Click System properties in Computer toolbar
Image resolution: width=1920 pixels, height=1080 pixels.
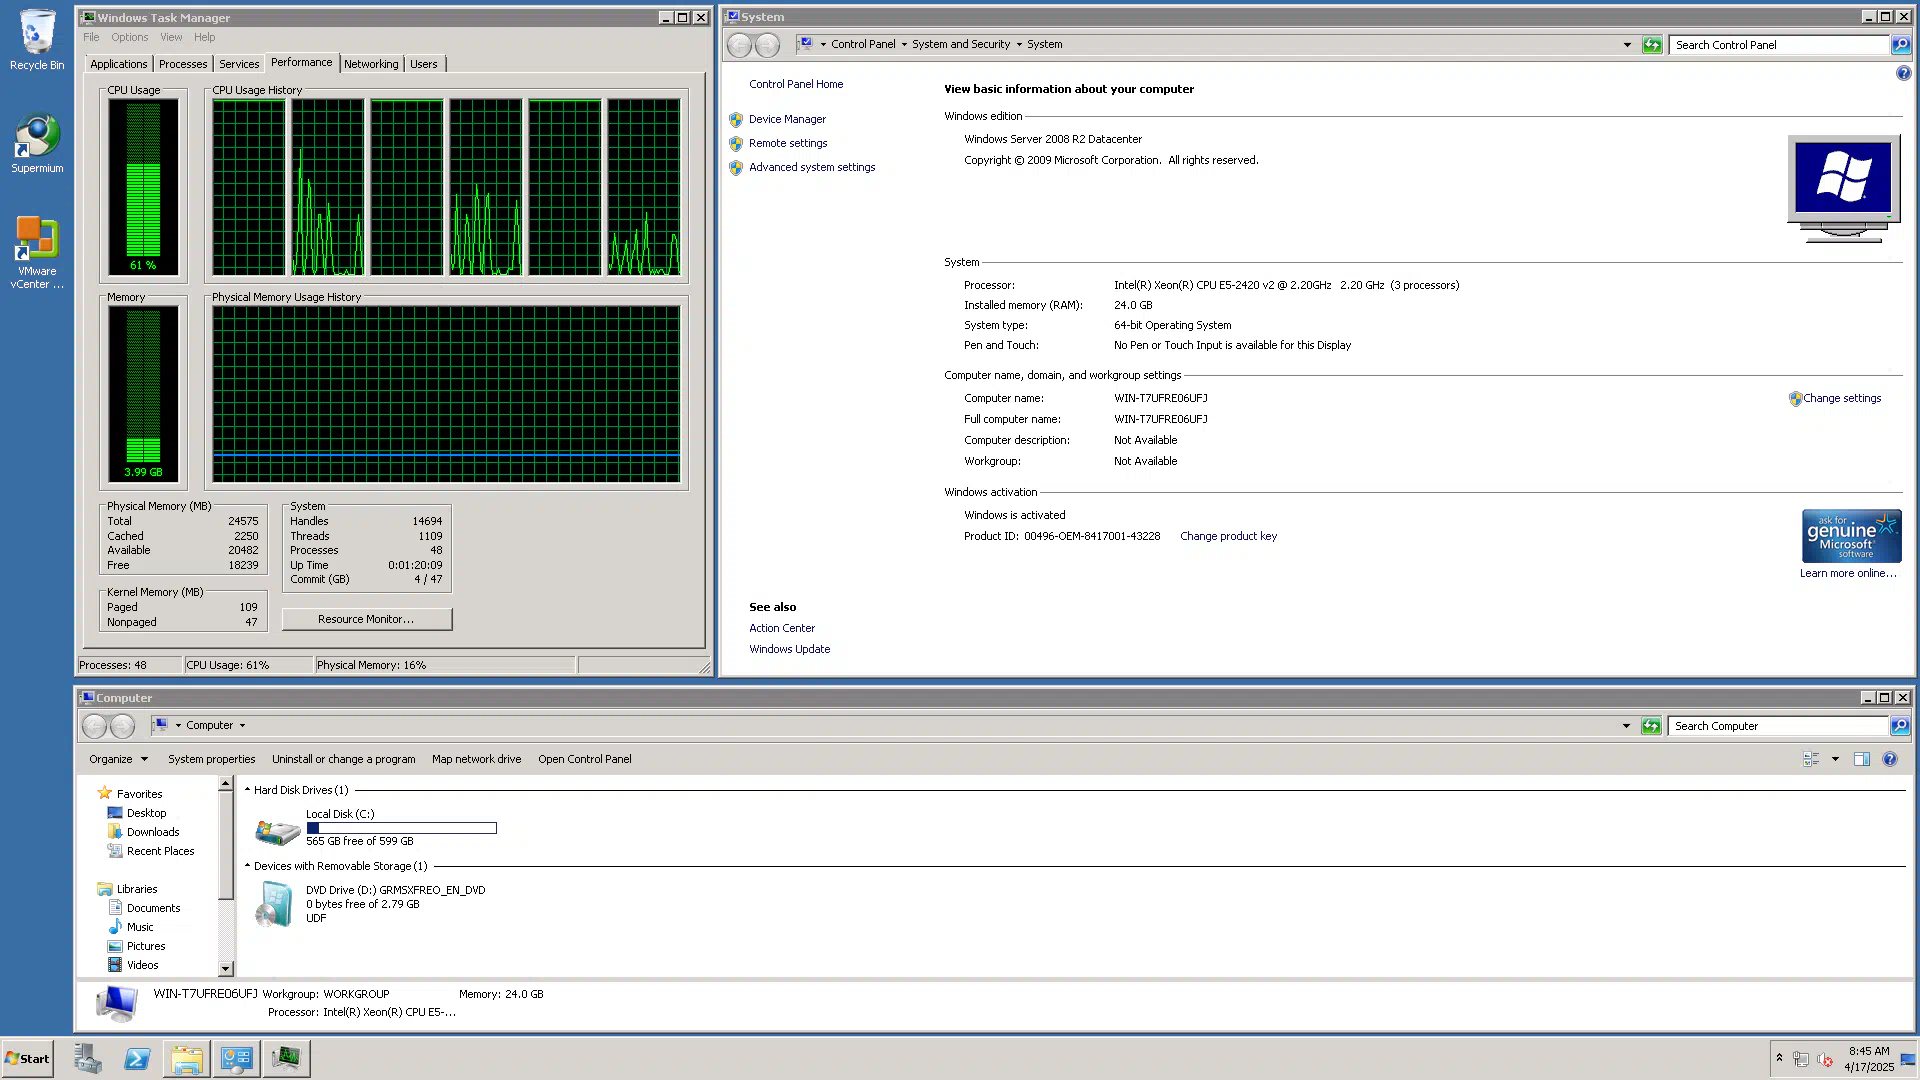211,759
